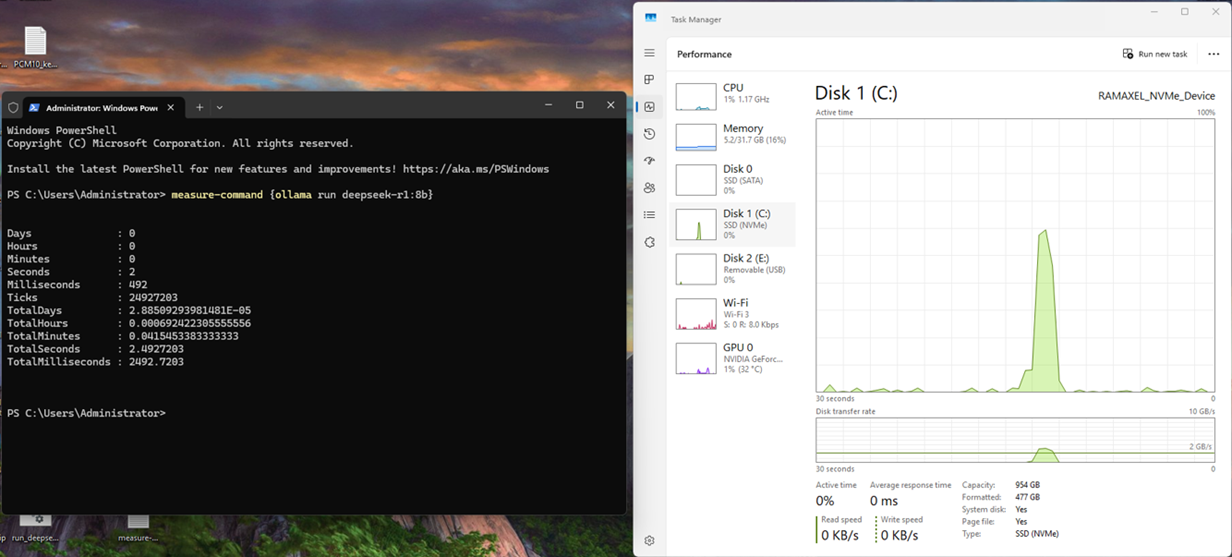Select the CPU performance graph
The image size is (1232, 557).
coord(732,95)
